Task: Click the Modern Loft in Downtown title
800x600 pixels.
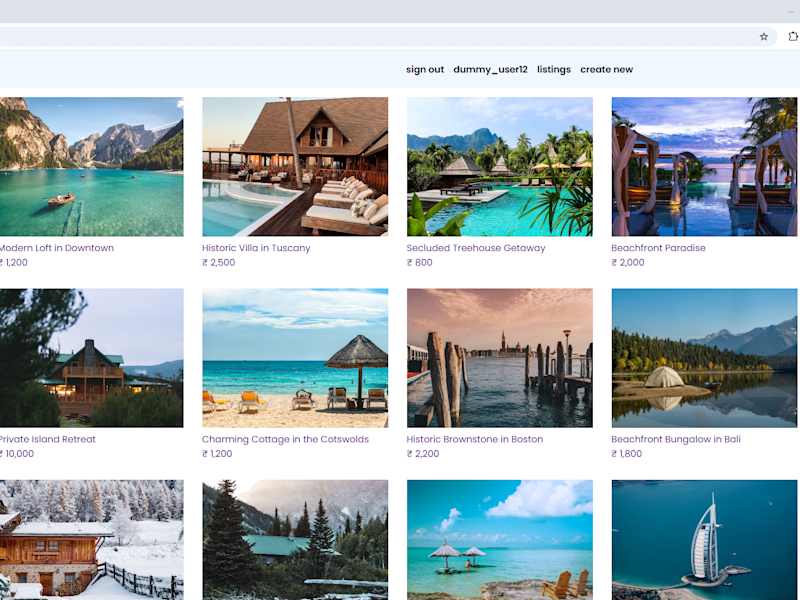Action: [x=57, y=248]
